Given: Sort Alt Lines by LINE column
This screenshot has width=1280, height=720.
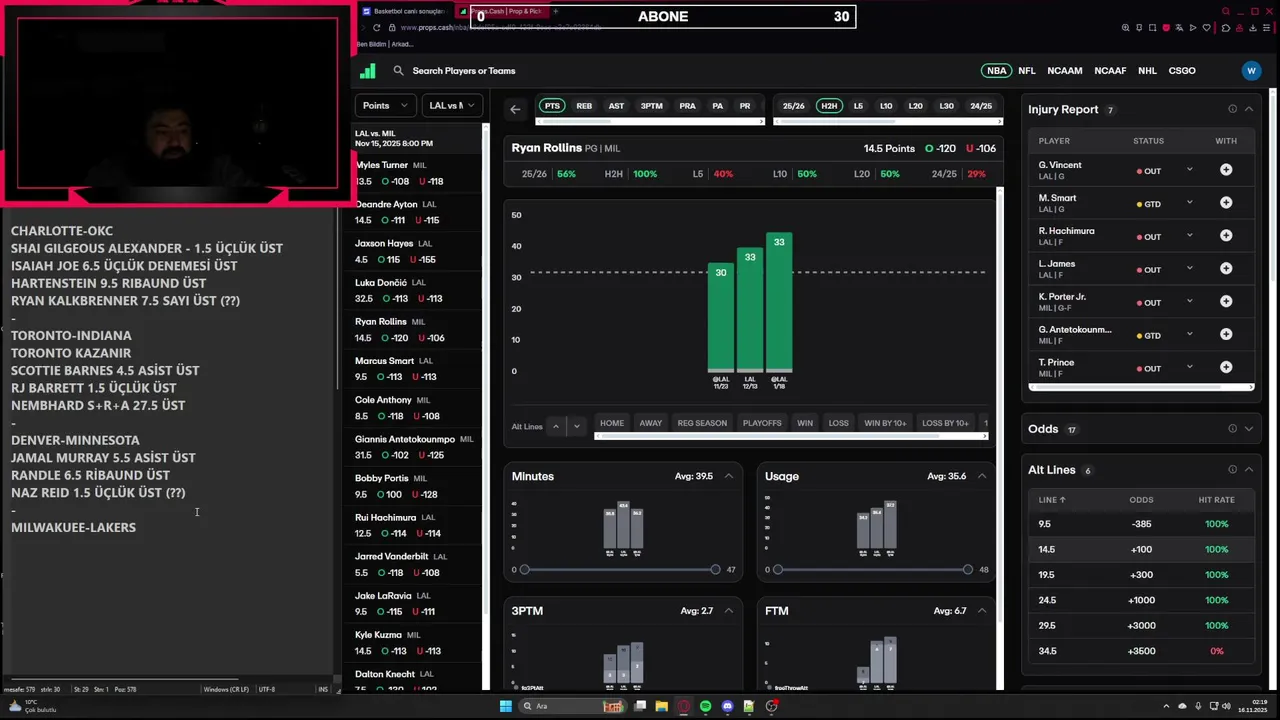Looking at the screenshot, I should (x=1052, y=500).
